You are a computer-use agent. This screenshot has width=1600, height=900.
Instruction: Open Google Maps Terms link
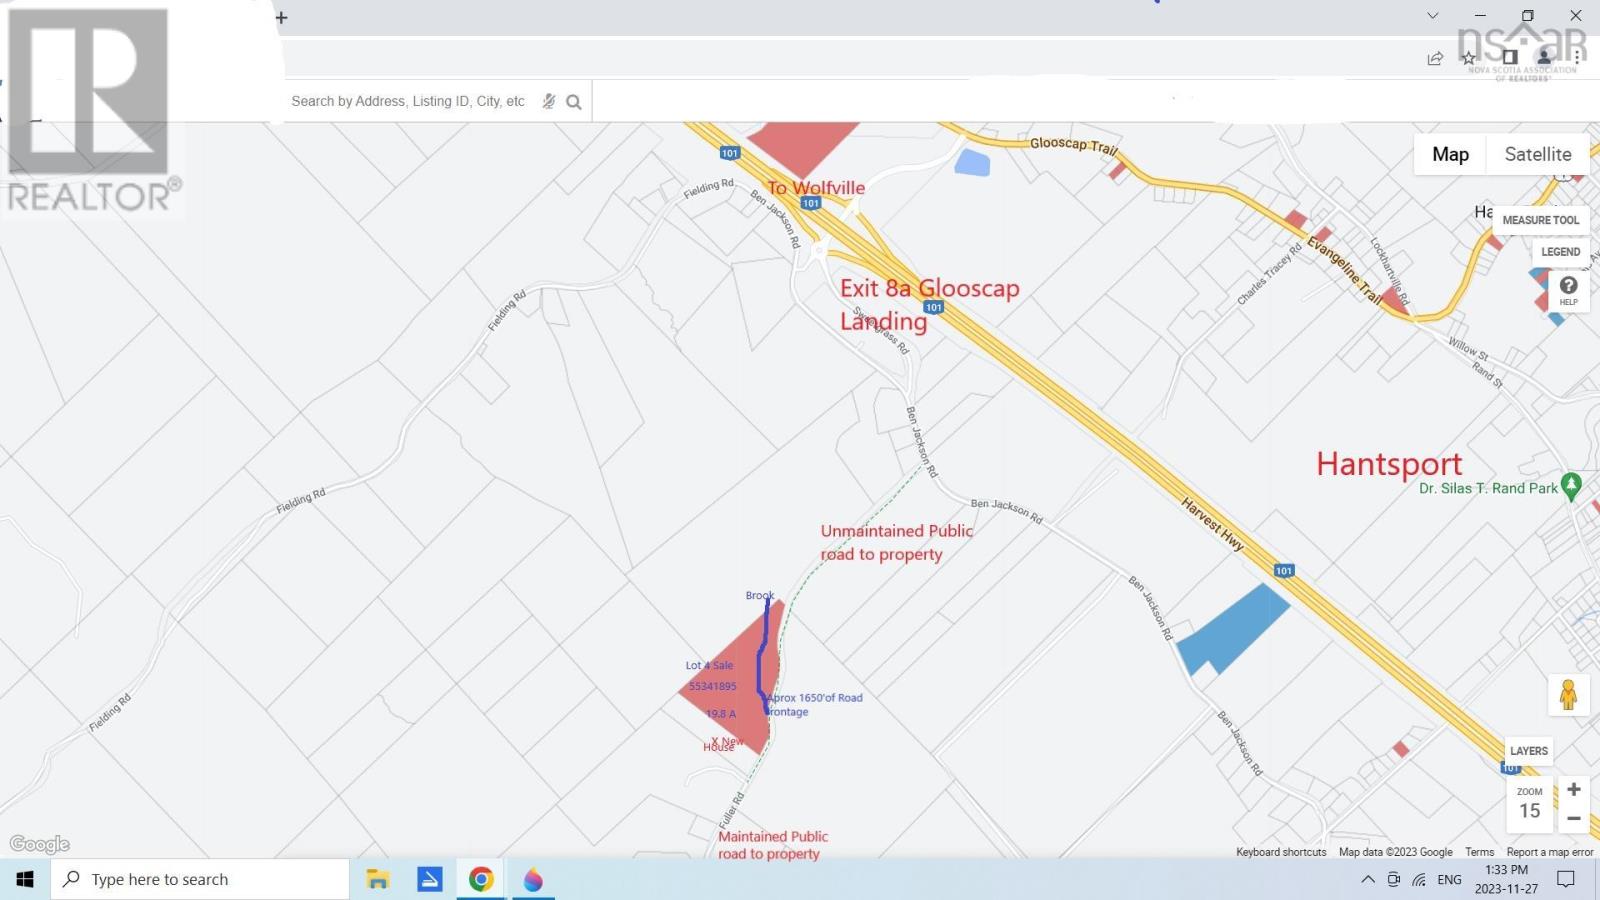point(1479,852)
